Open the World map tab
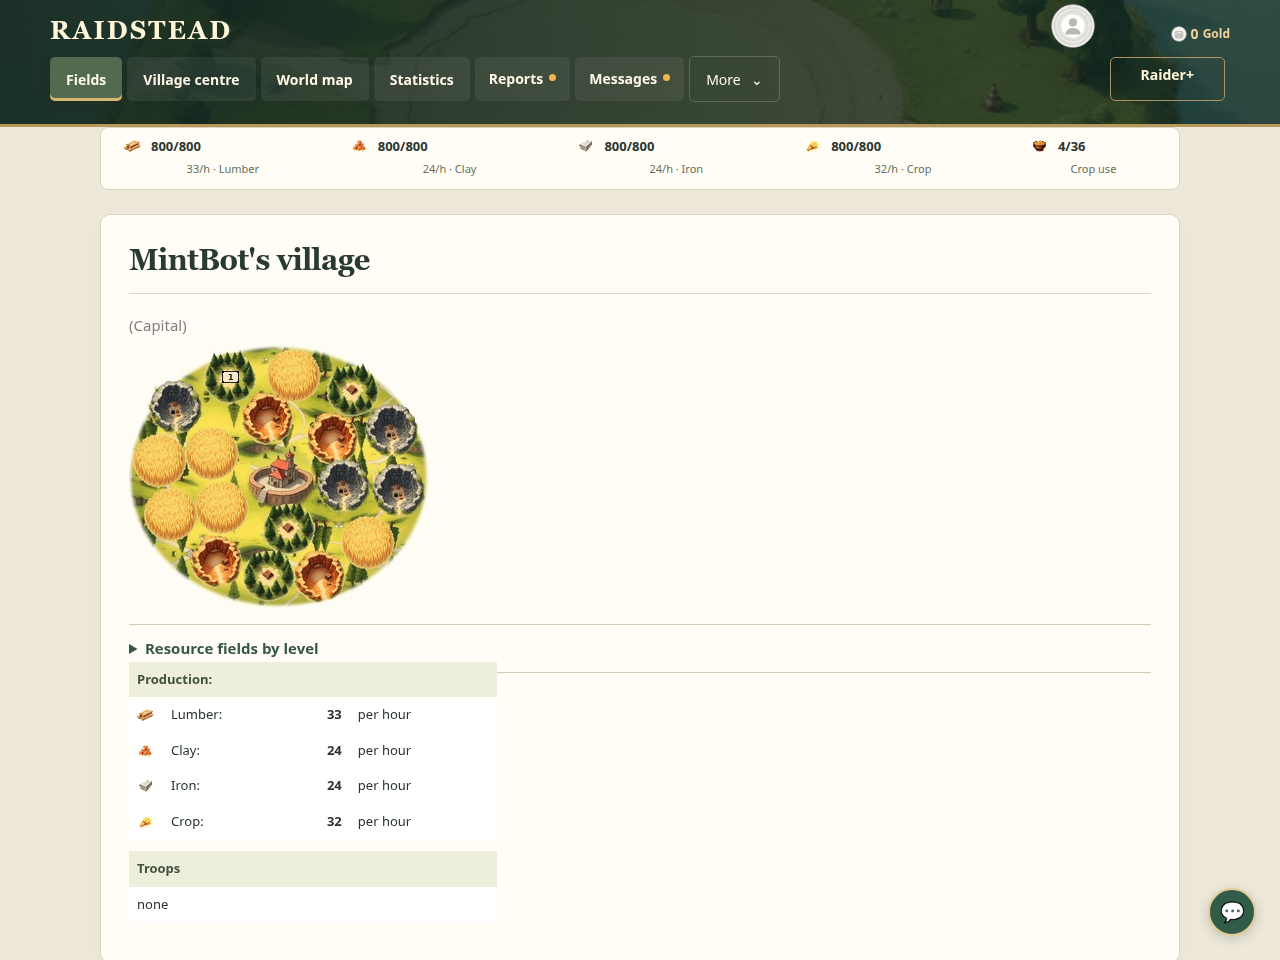The height and width of the screenshot is (960, 1280). pyautogui.click(x=314, y=79)
